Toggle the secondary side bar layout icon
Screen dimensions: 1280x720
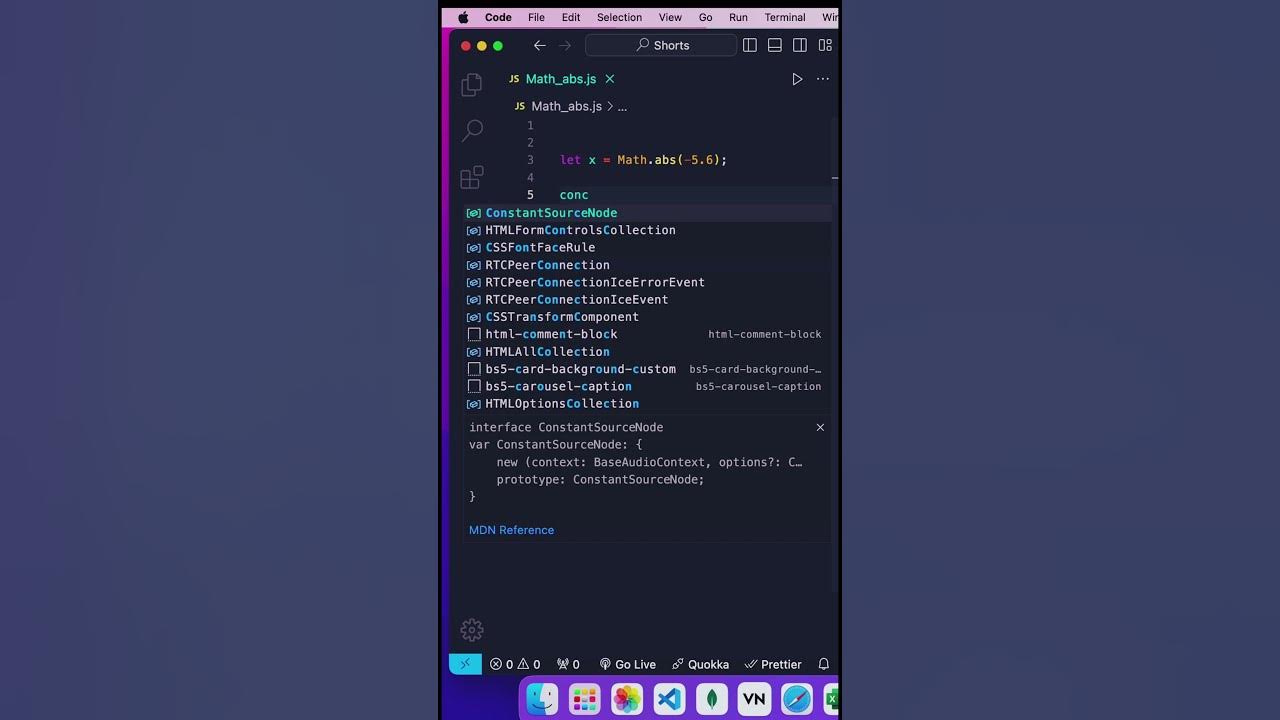pyautogui.click(x=800, y=45)
